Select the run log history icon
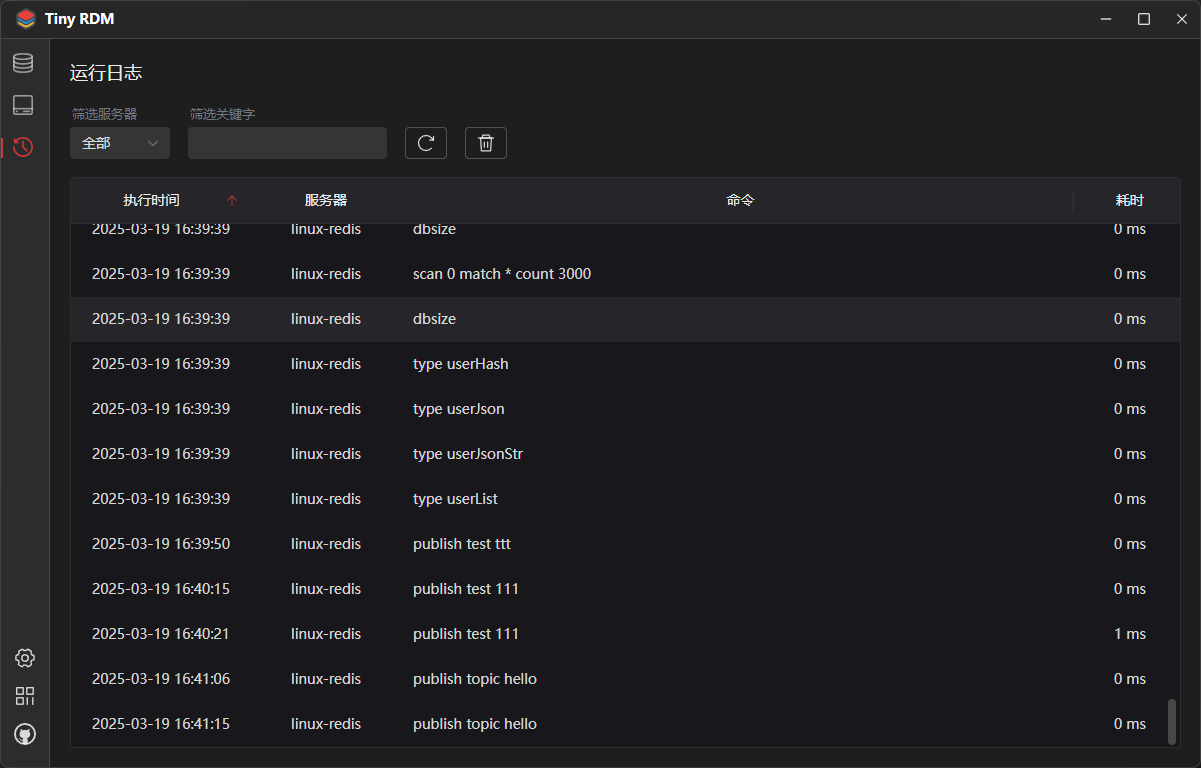1201x768 pixels. (x=23, y=147)
